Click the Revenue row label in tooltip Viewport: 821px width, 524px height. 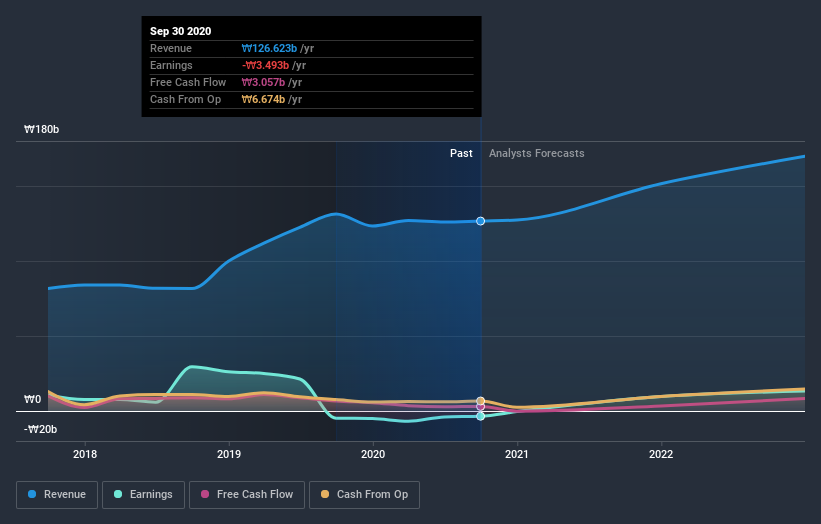[171, 48]
